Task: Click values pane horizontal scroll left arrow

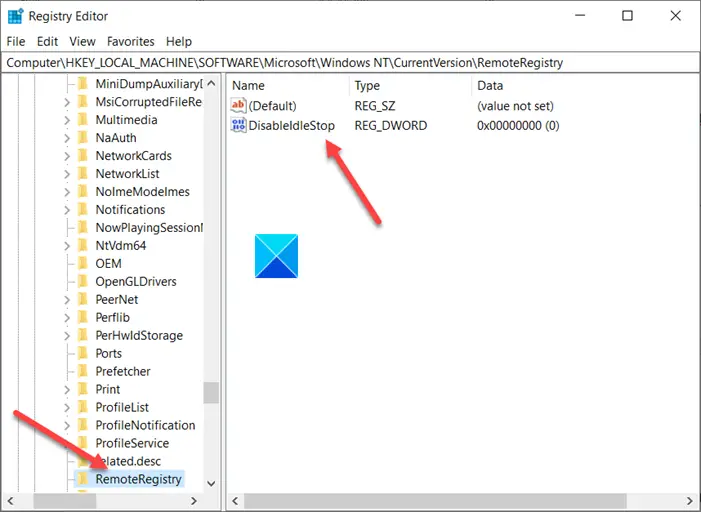Action: tap(235, 501)
